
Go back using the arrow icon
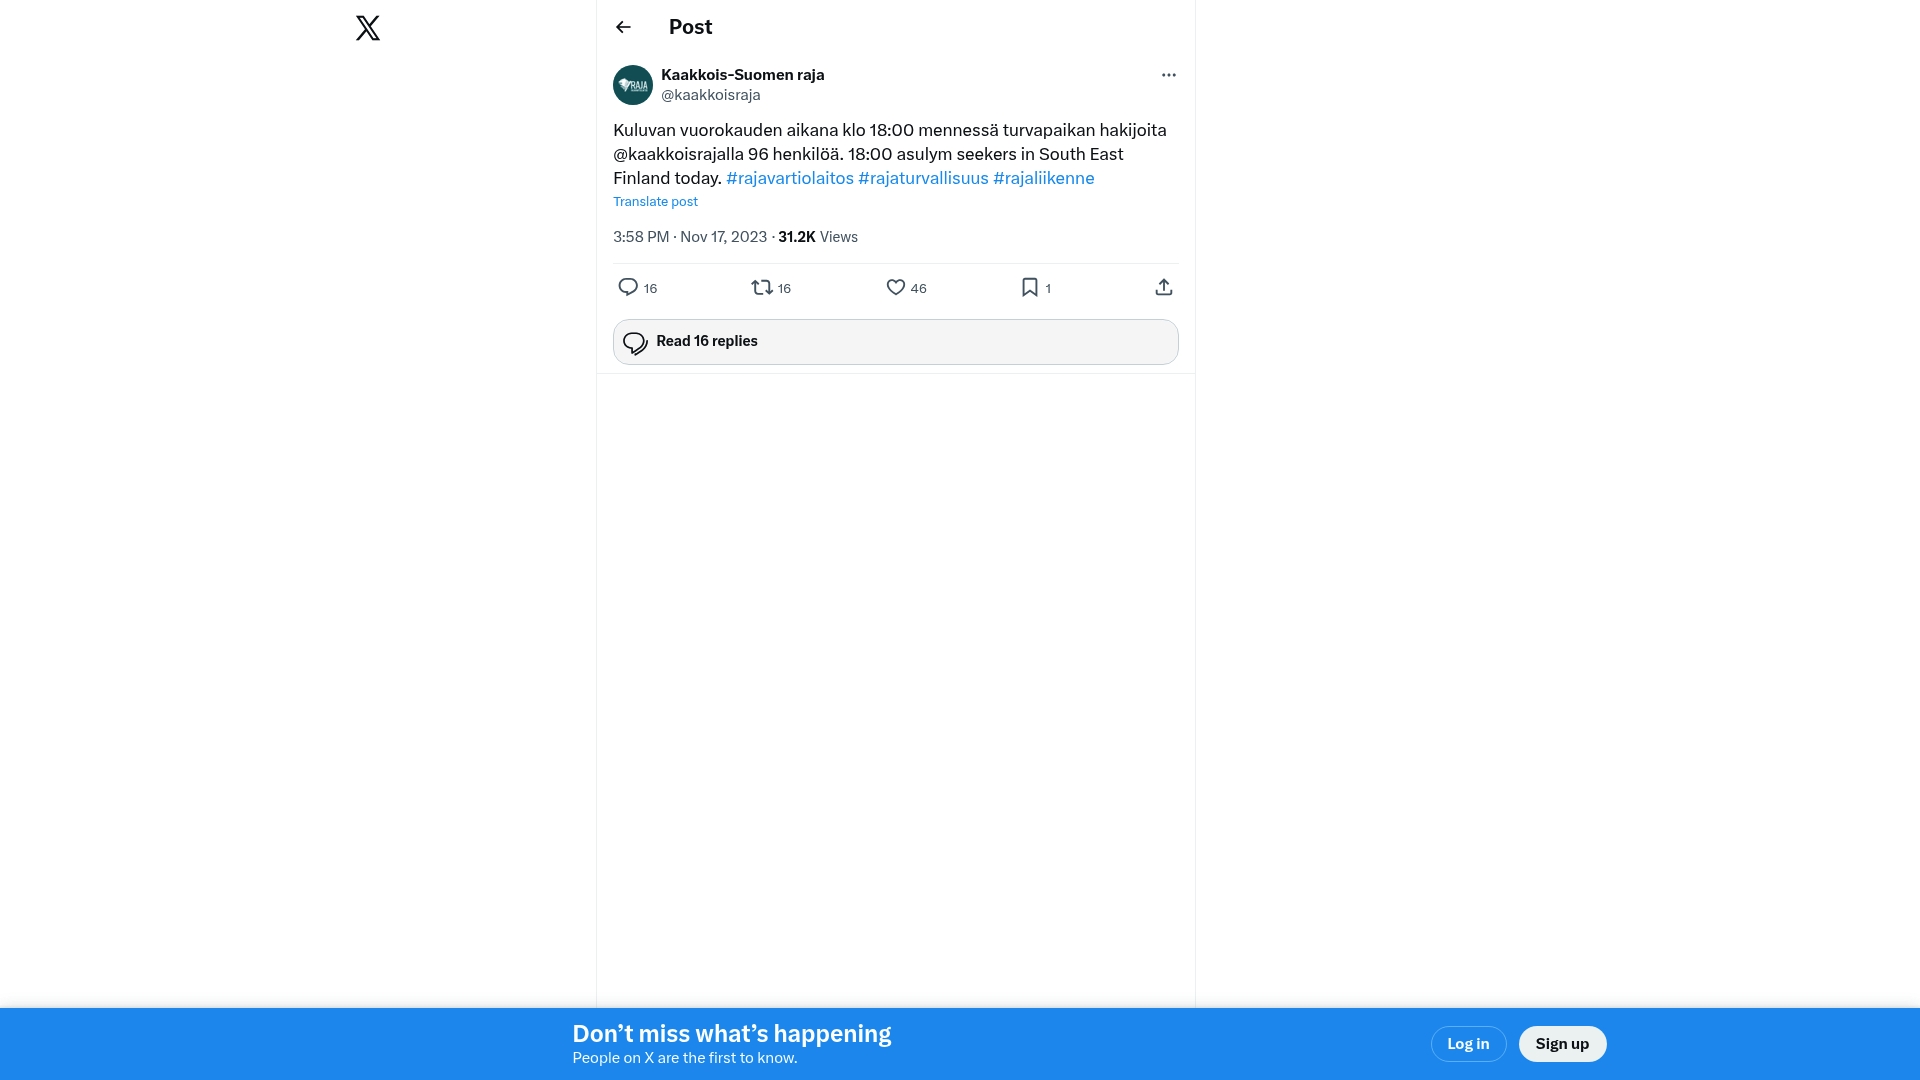623,27
